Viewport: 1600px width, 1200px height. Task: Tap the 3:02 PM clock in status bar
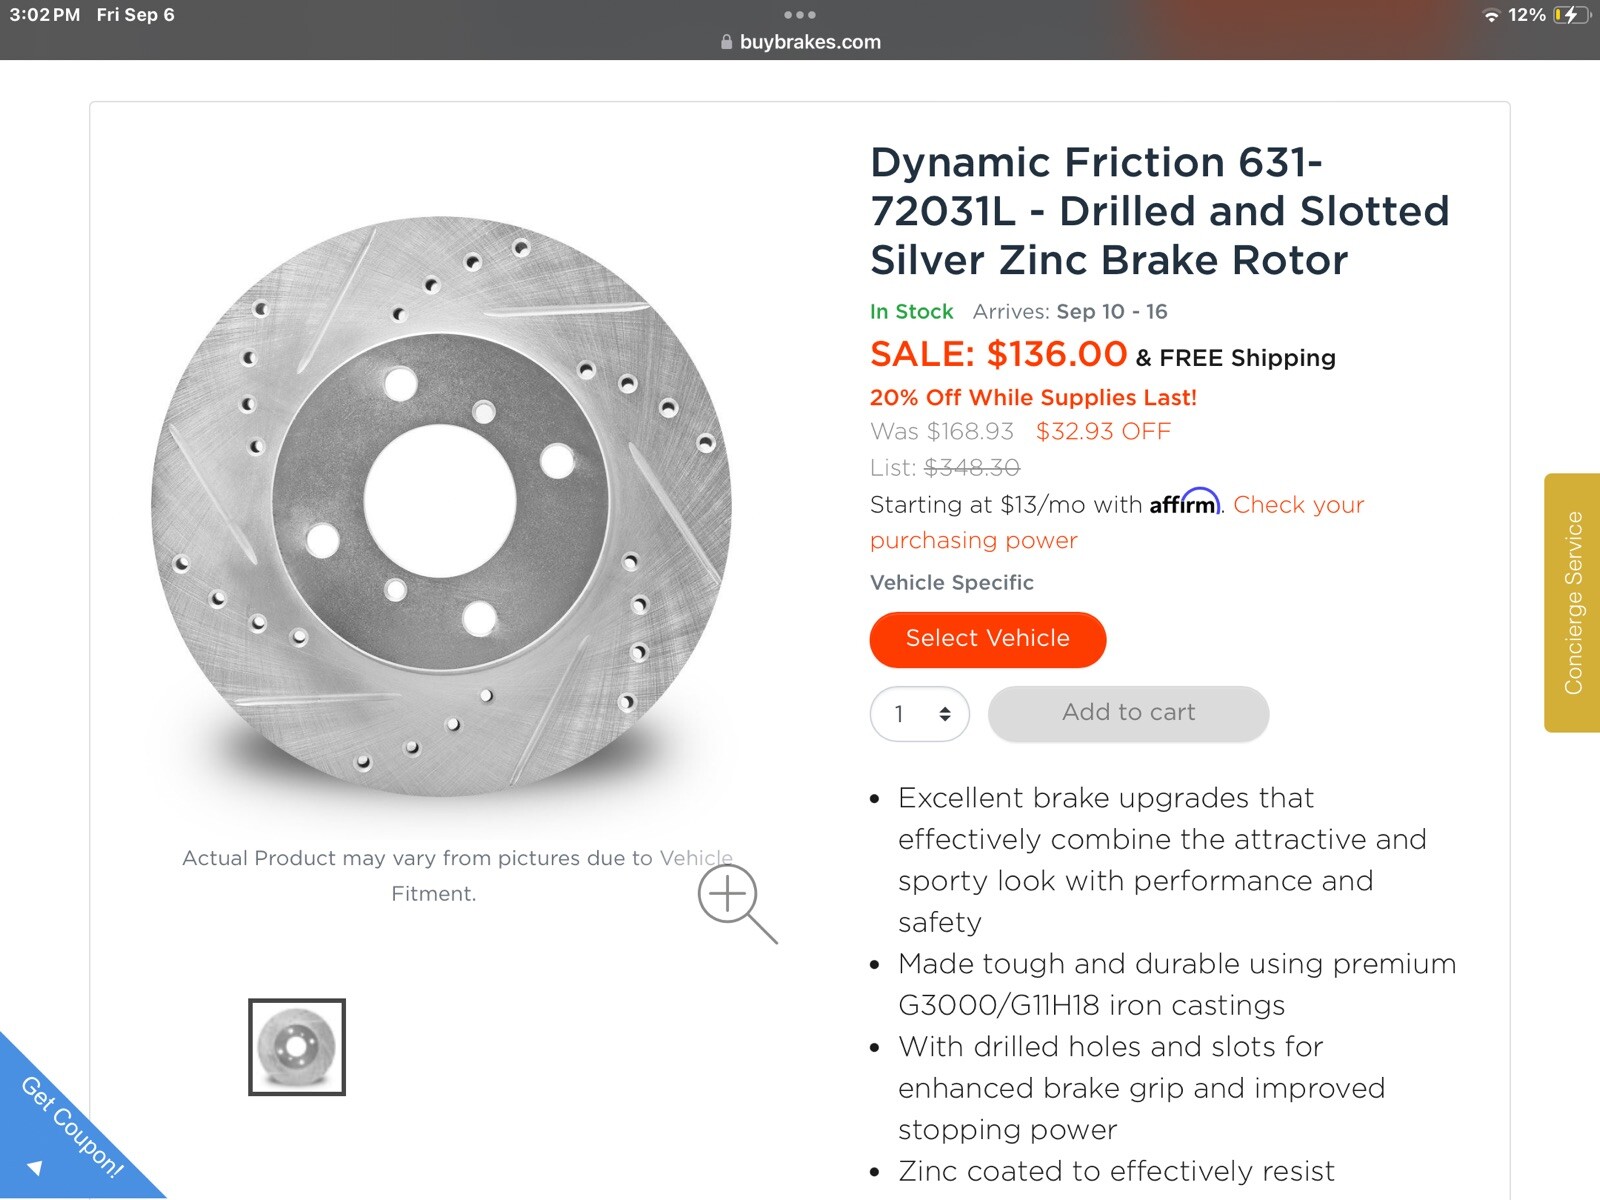click(45, 15)
